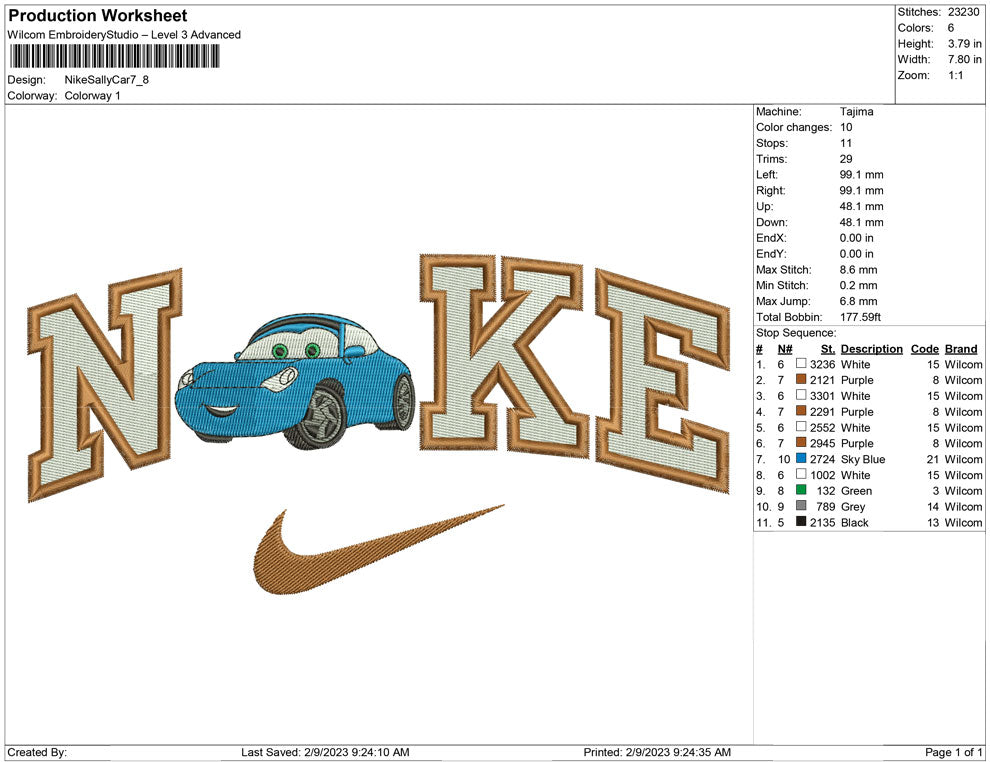Click the White swatch in stop 1
The height and width of the screenshot is (762, 990).
point(801,364)
